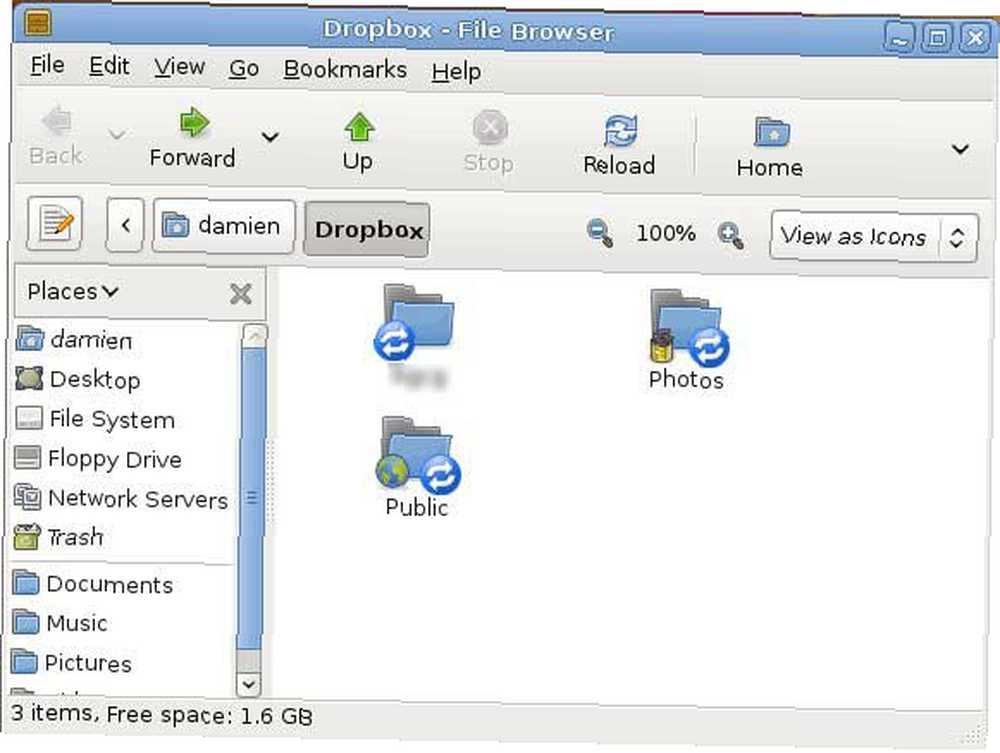The image size is (1000, 753).
Task: Go Forward with the green arrow
Action: click(x=193, y=138)
